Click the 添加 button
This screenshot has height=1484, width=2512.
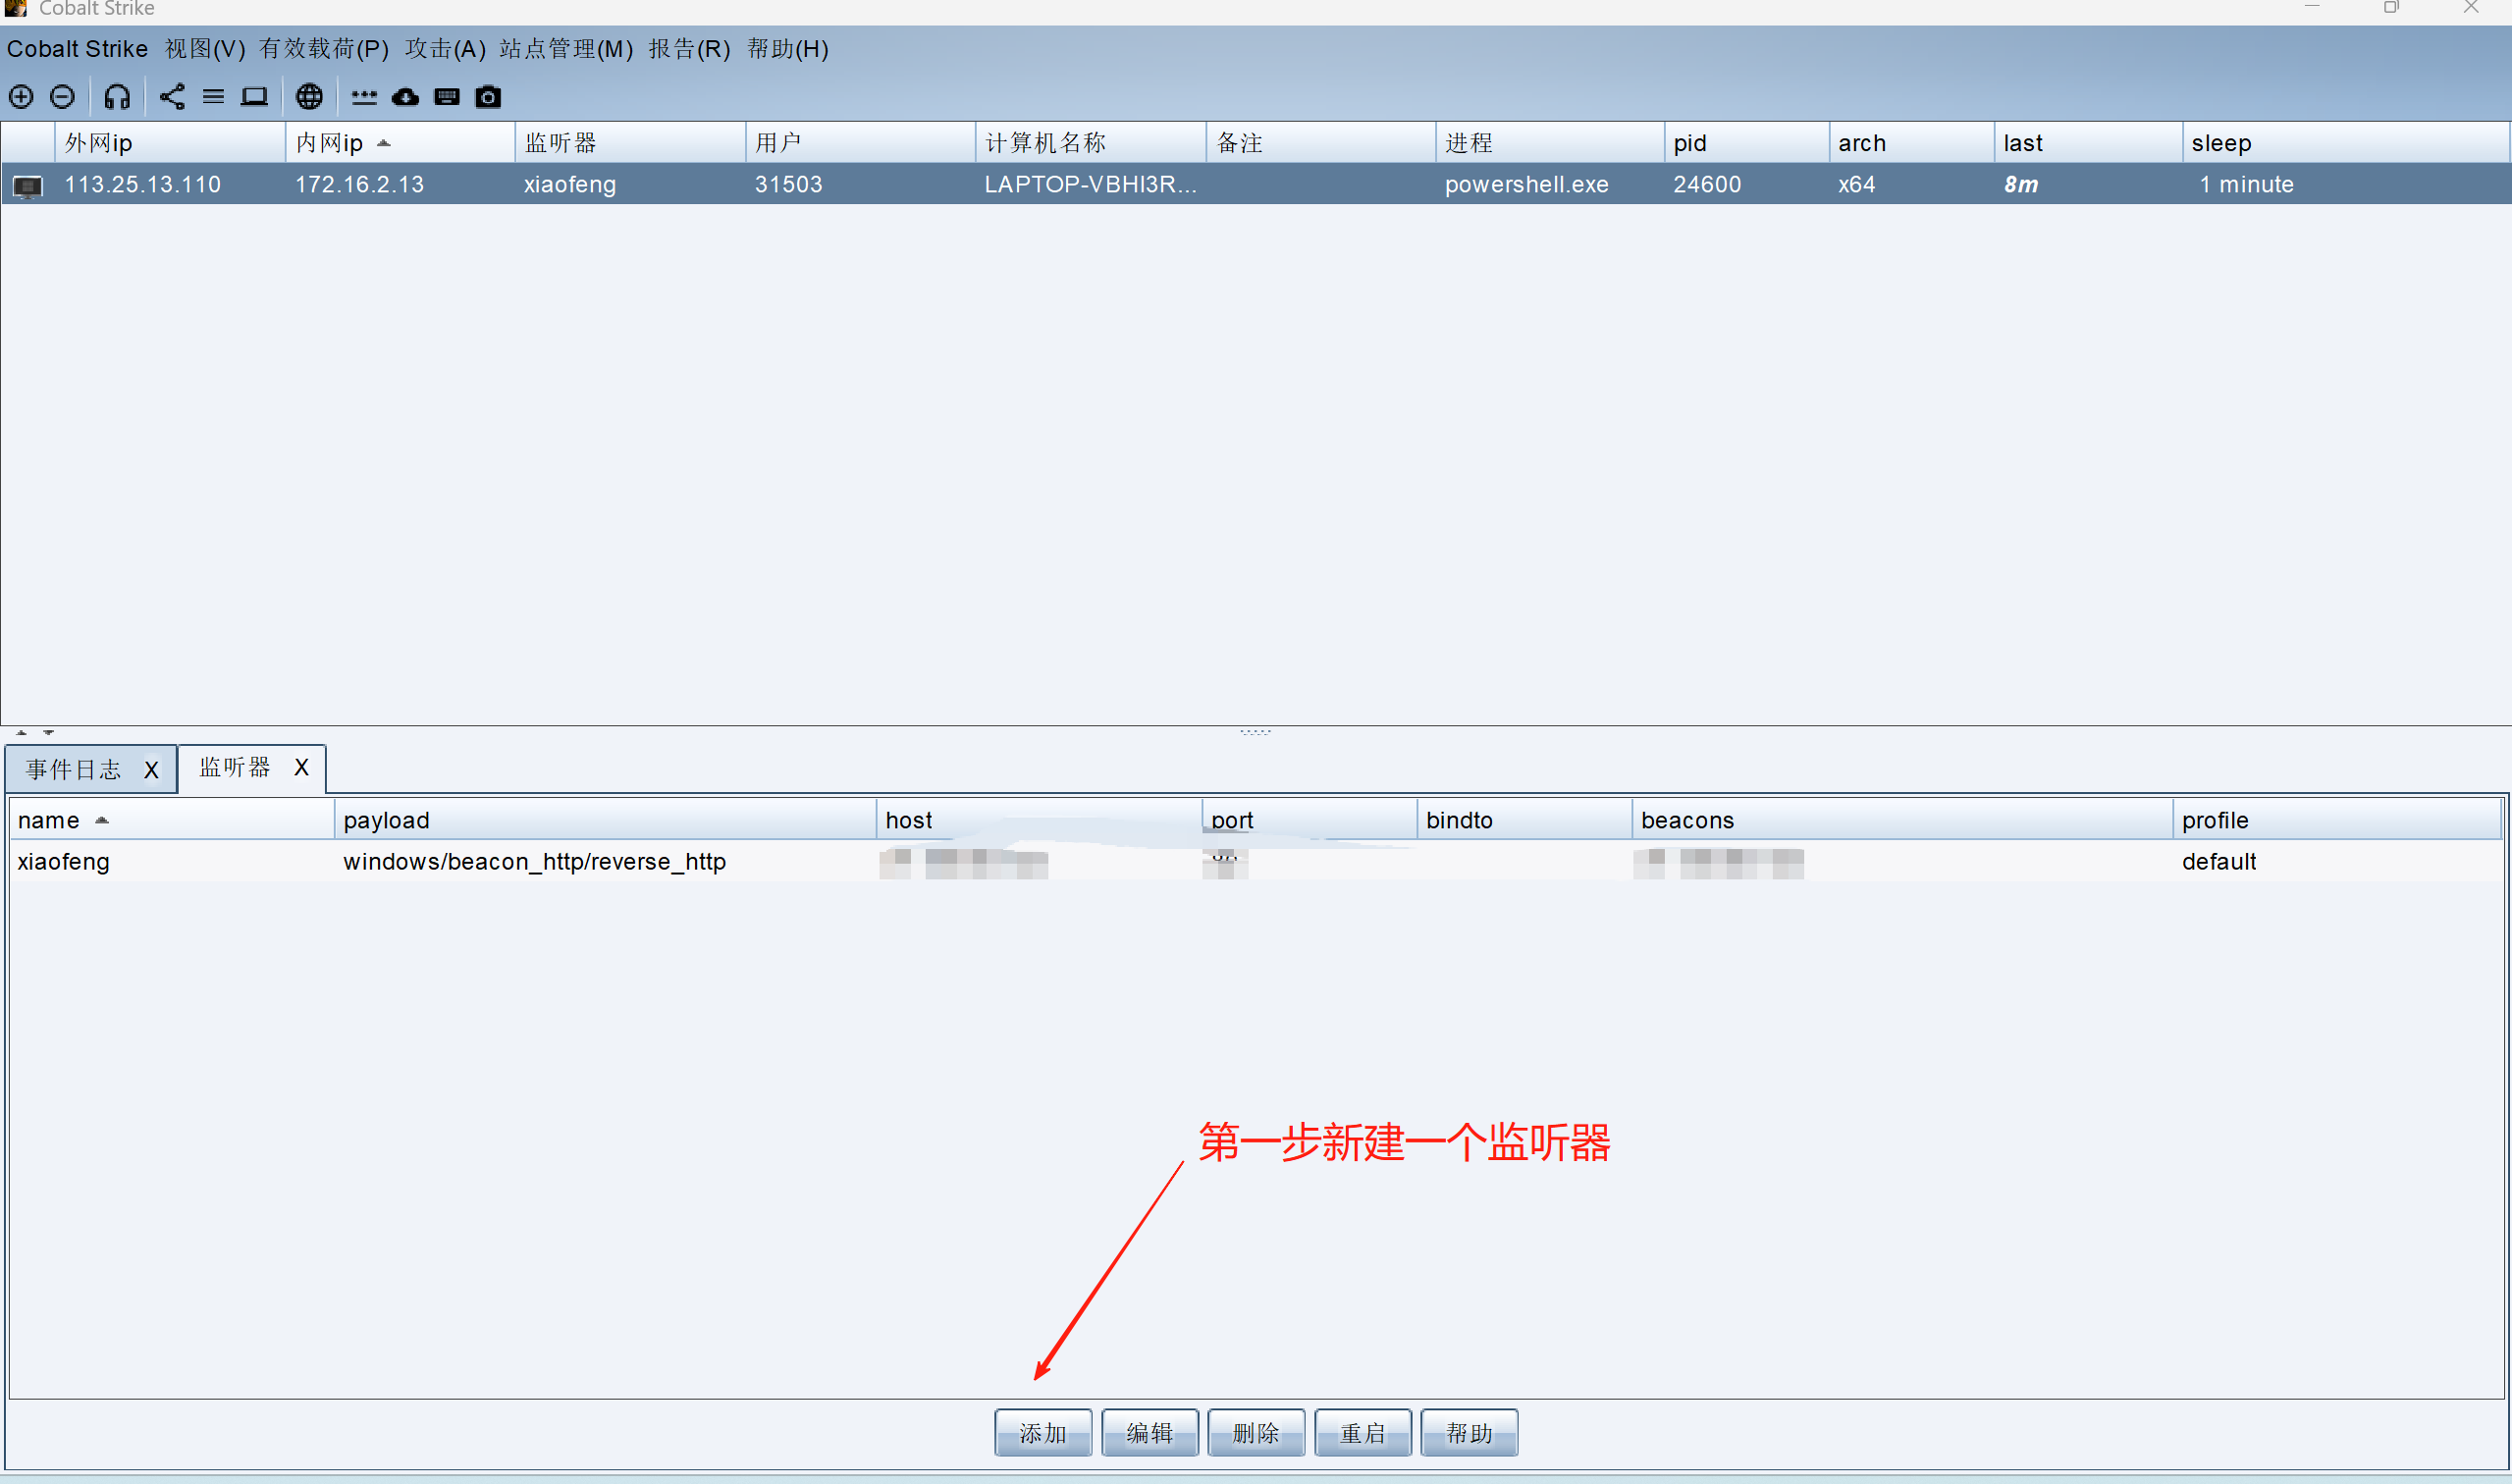1043,1433
